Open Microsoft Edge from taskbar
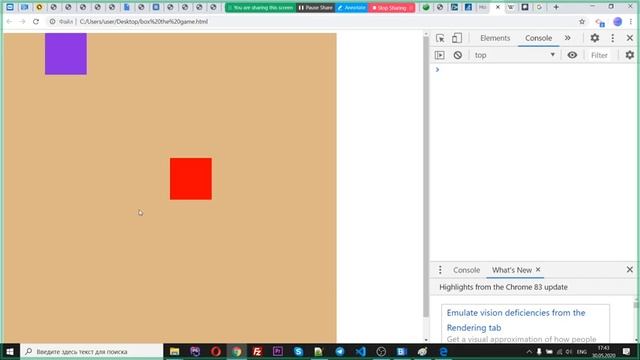Image resolution: width=640 pixels, height=360 pixels. point(443,351)
